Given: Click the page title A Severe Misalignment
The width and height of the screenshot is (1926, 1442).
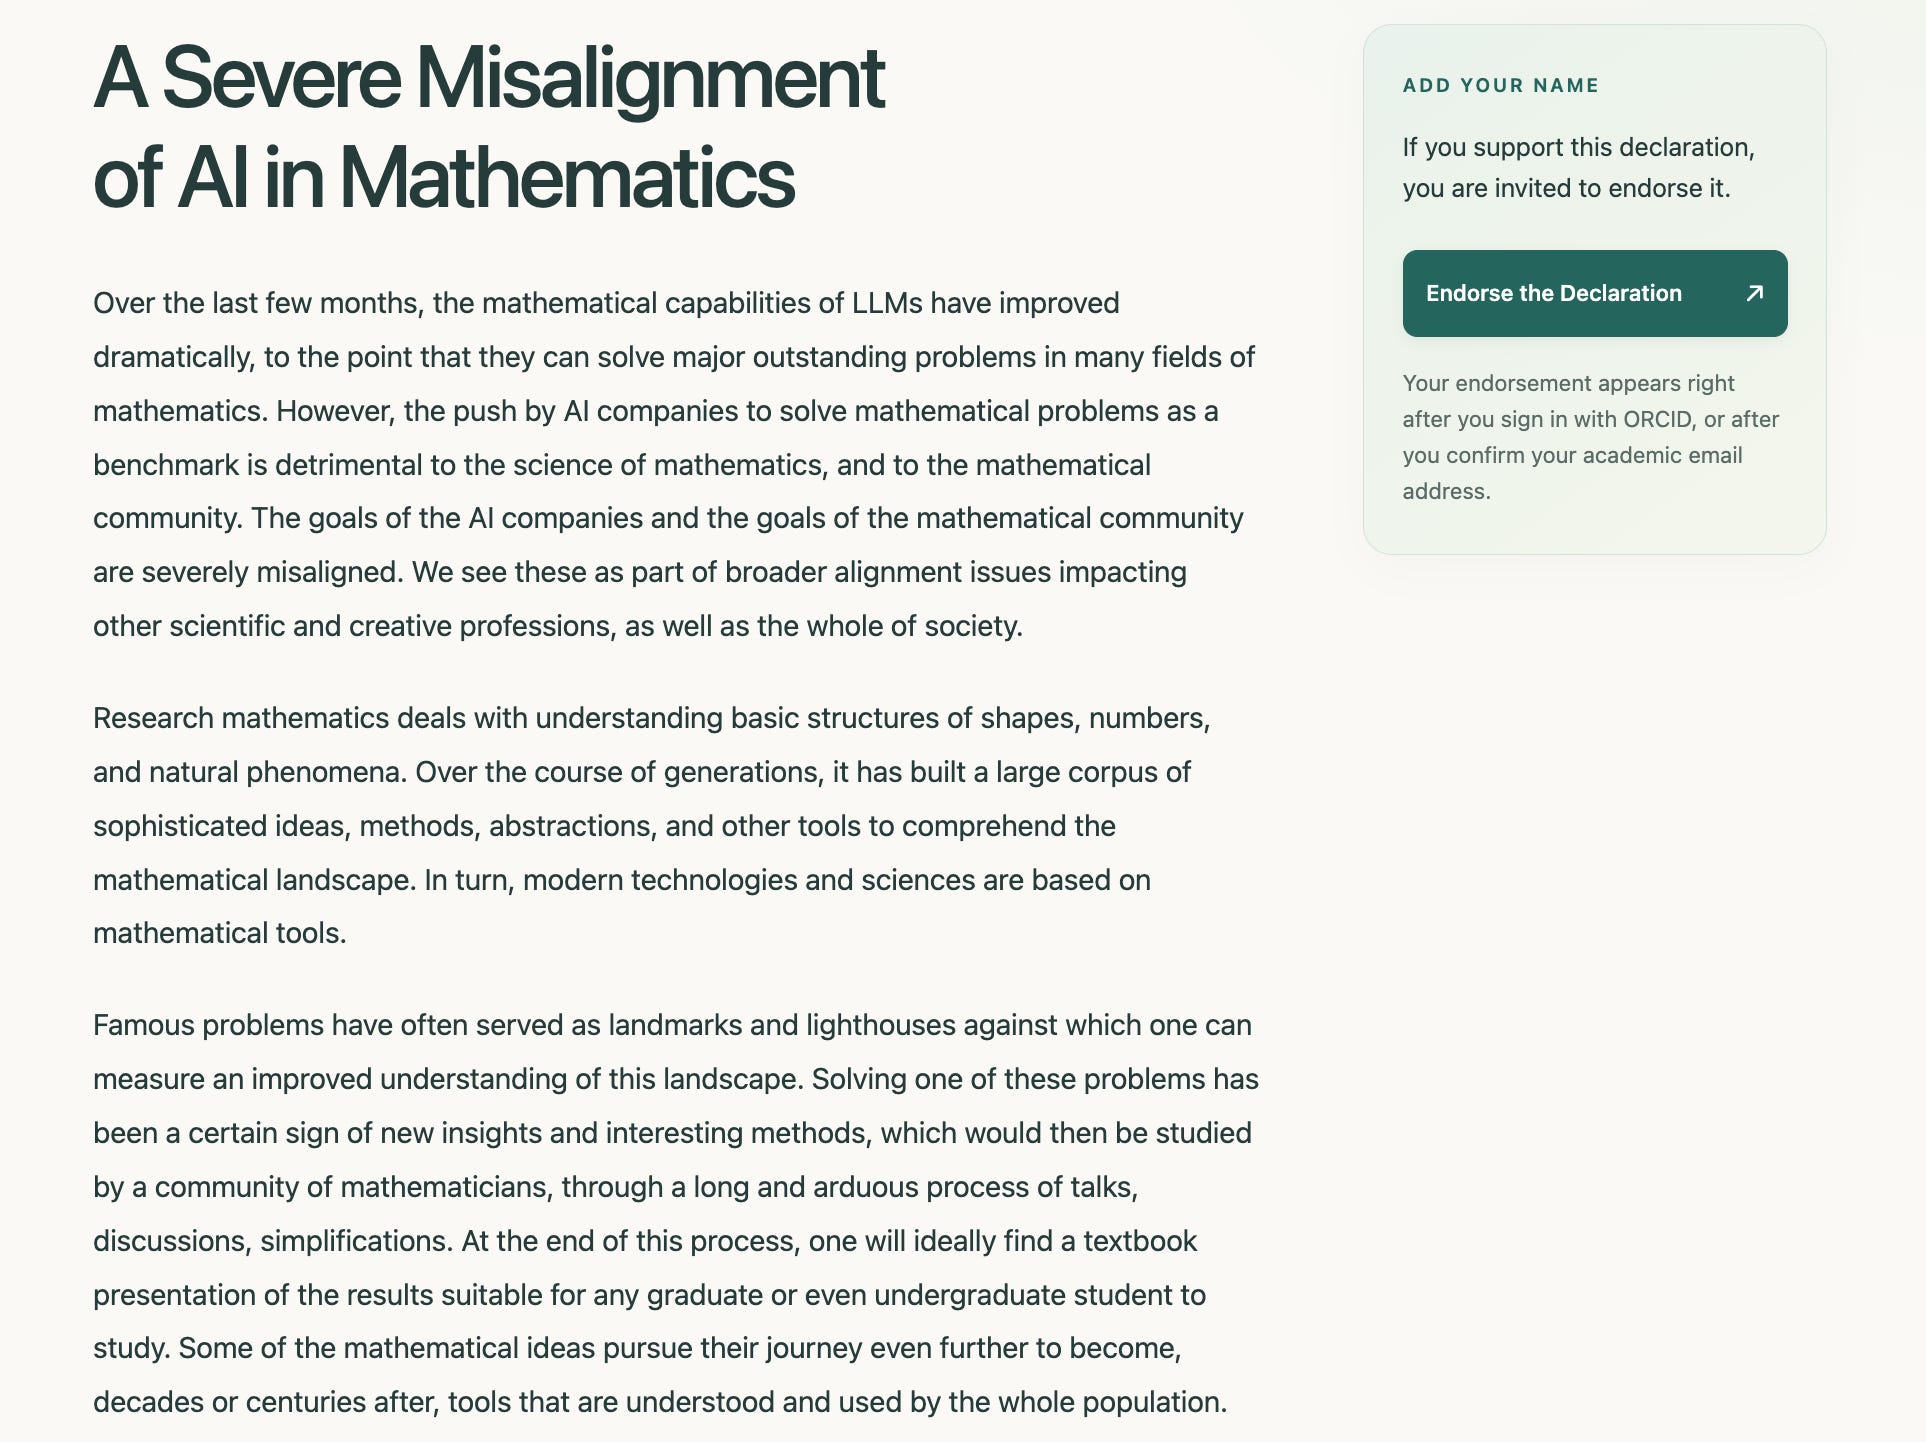Looking at the screenshot, I should (x=488, y=78).
